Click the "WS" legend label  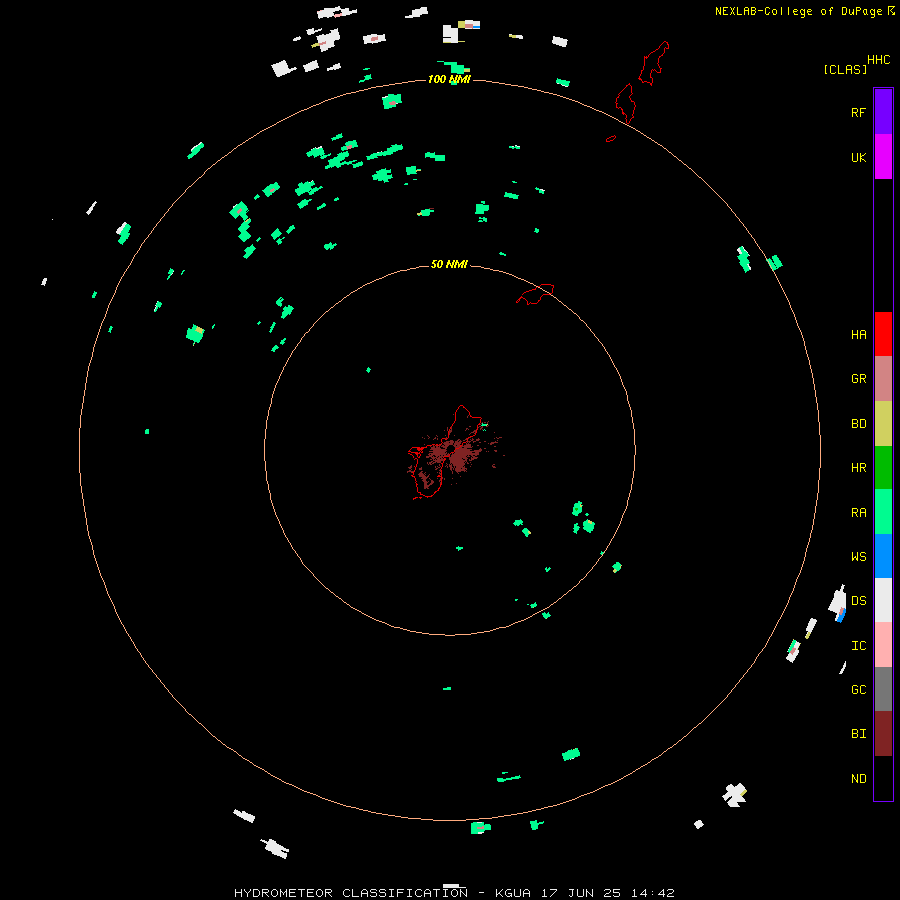(858, 557)
